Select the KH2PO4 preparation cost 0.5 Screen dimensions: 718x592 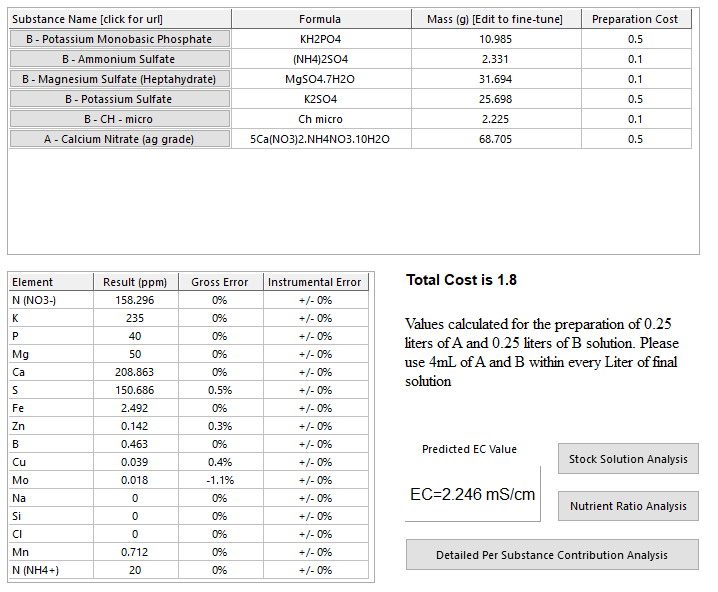pyautogui.click(x=636, y=39)
